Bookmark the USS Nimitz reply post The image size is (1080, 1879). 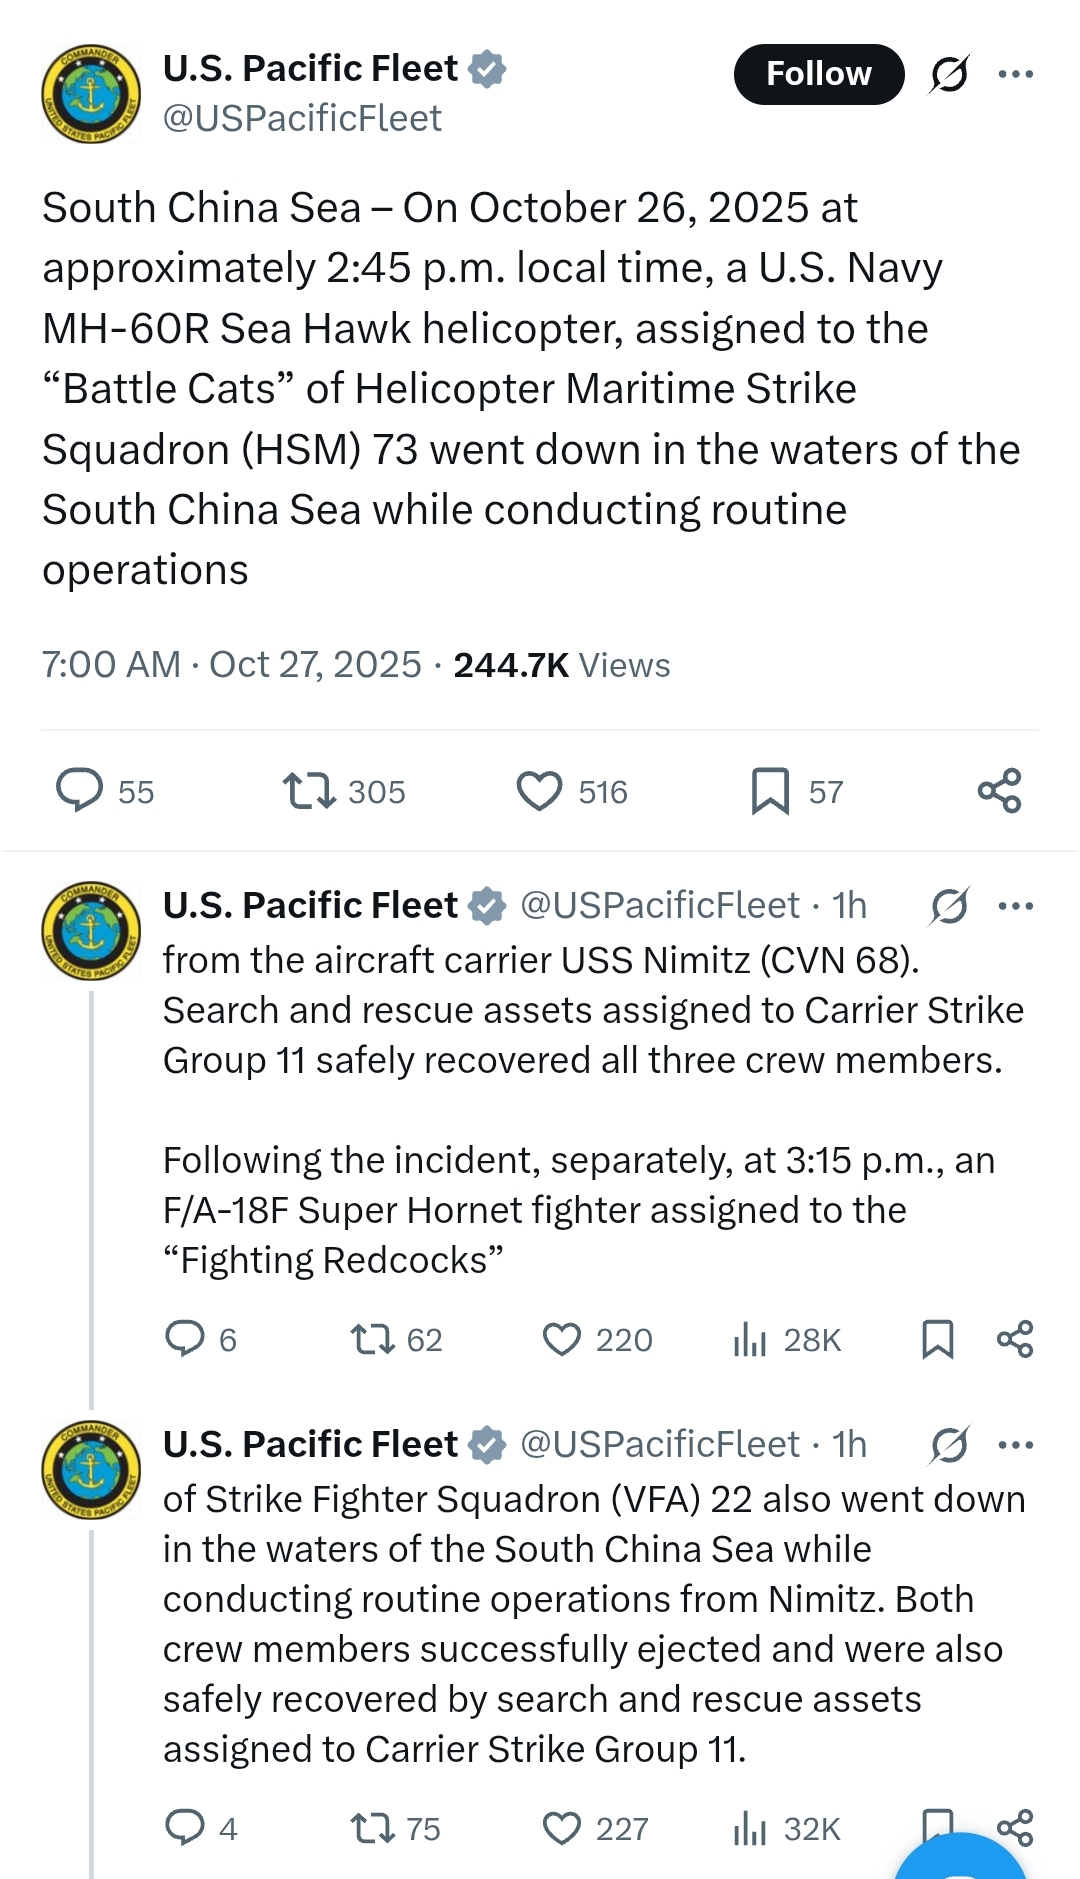click(937, 1339)
